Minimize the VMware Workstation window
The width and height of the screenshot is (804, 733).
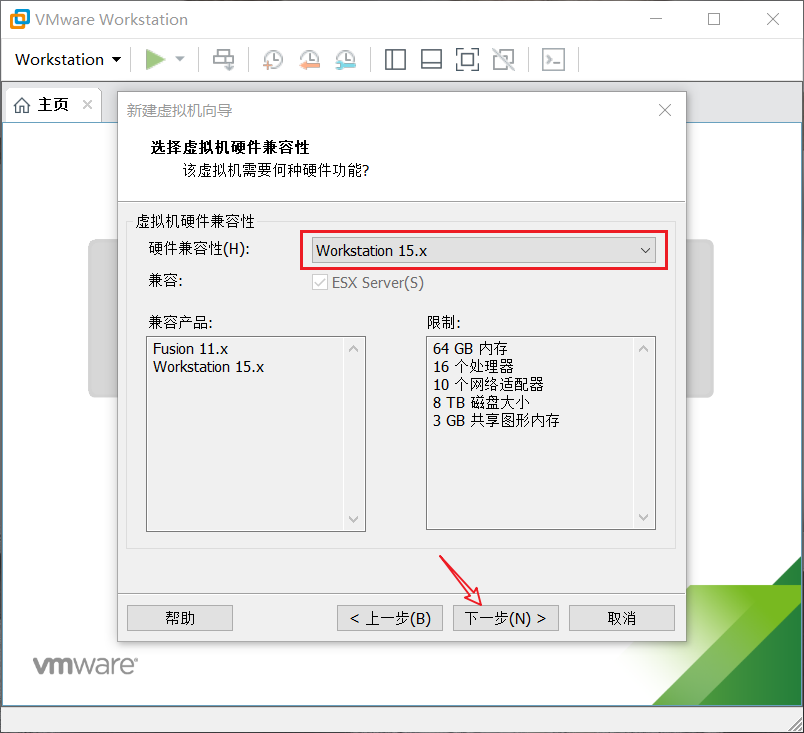pos(656,19)
